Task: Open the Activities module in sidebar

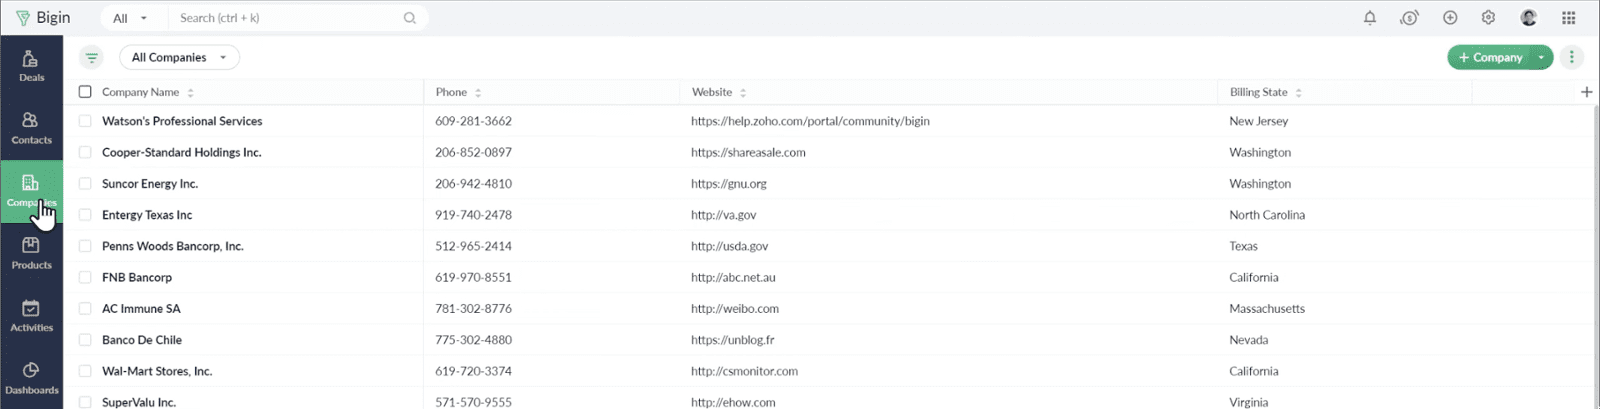Action: pyautogui.click(x=31, y=316)
